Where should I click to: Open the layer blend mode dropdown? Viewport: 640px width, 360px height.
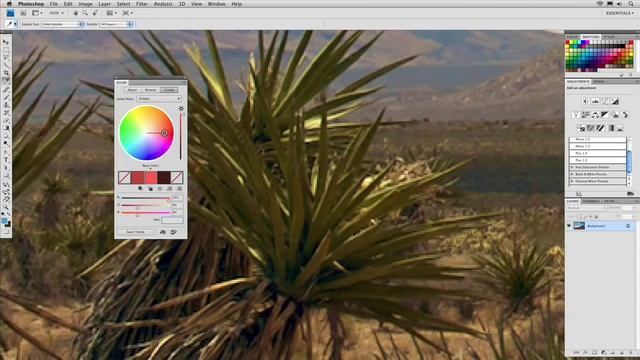point(585,208)
